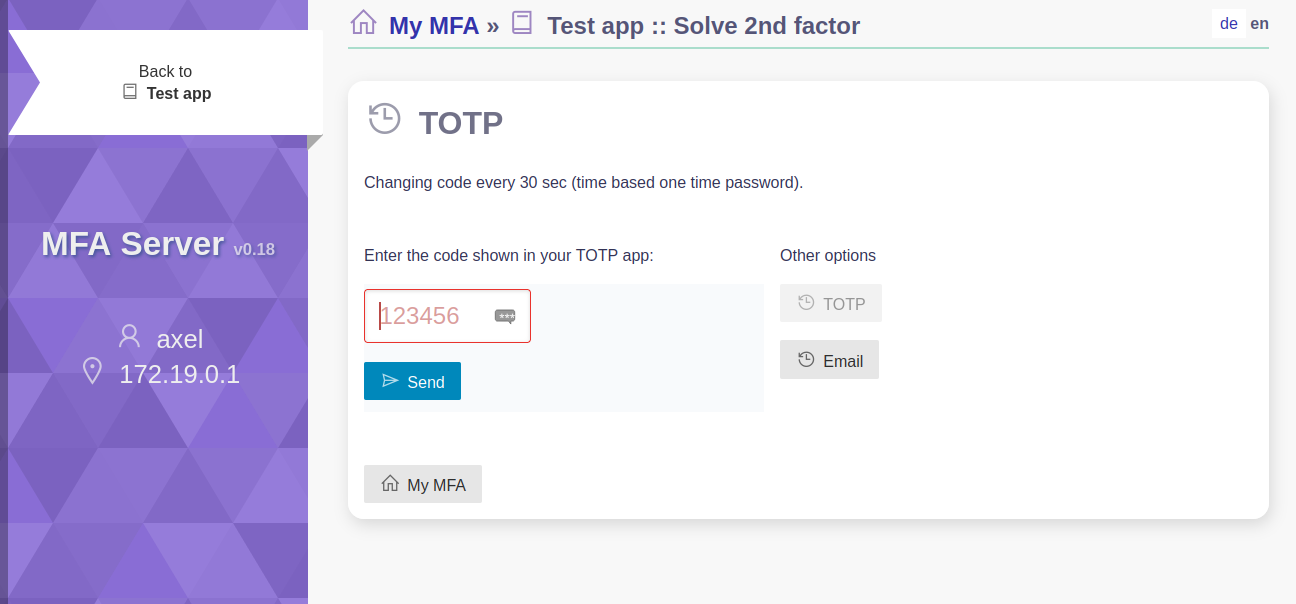1296x604 pixels.
Task: Click the house icon on My MFA button
Action: (x=390, y=483)
